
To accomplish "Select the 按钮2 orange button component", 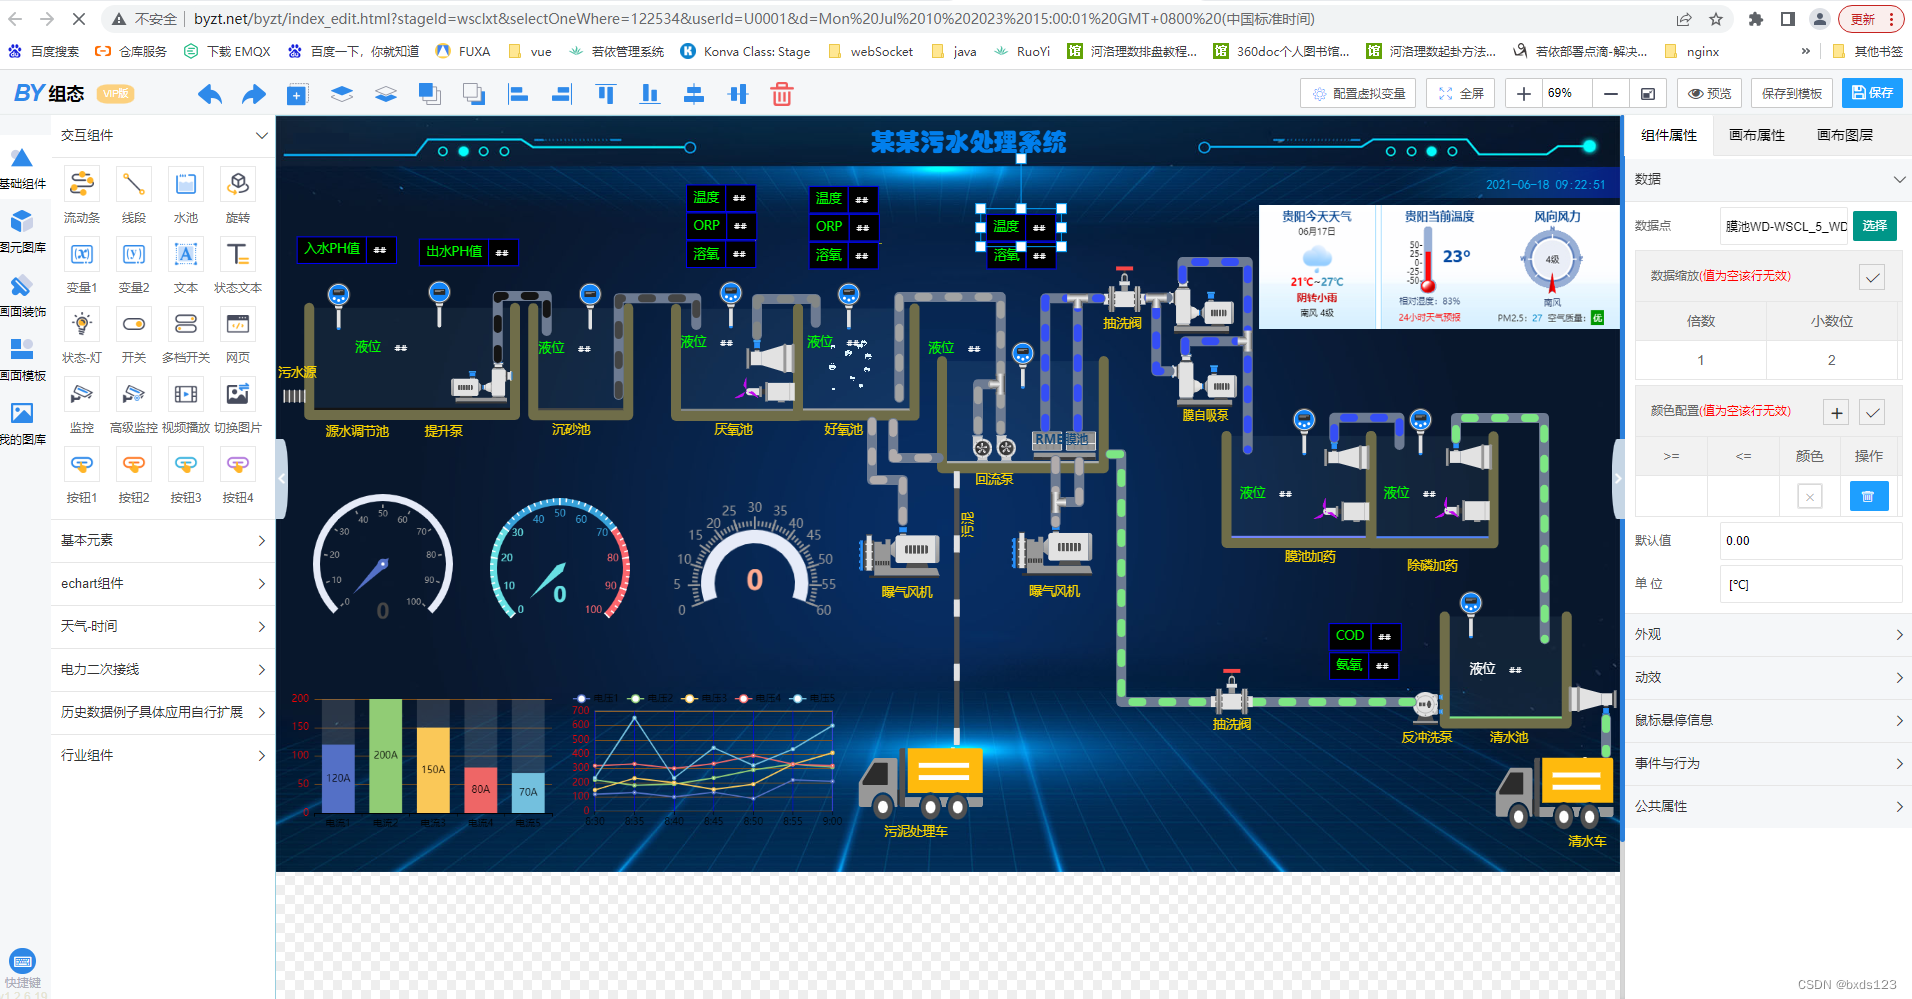I will pyautogui.click(x=134, y=475).
